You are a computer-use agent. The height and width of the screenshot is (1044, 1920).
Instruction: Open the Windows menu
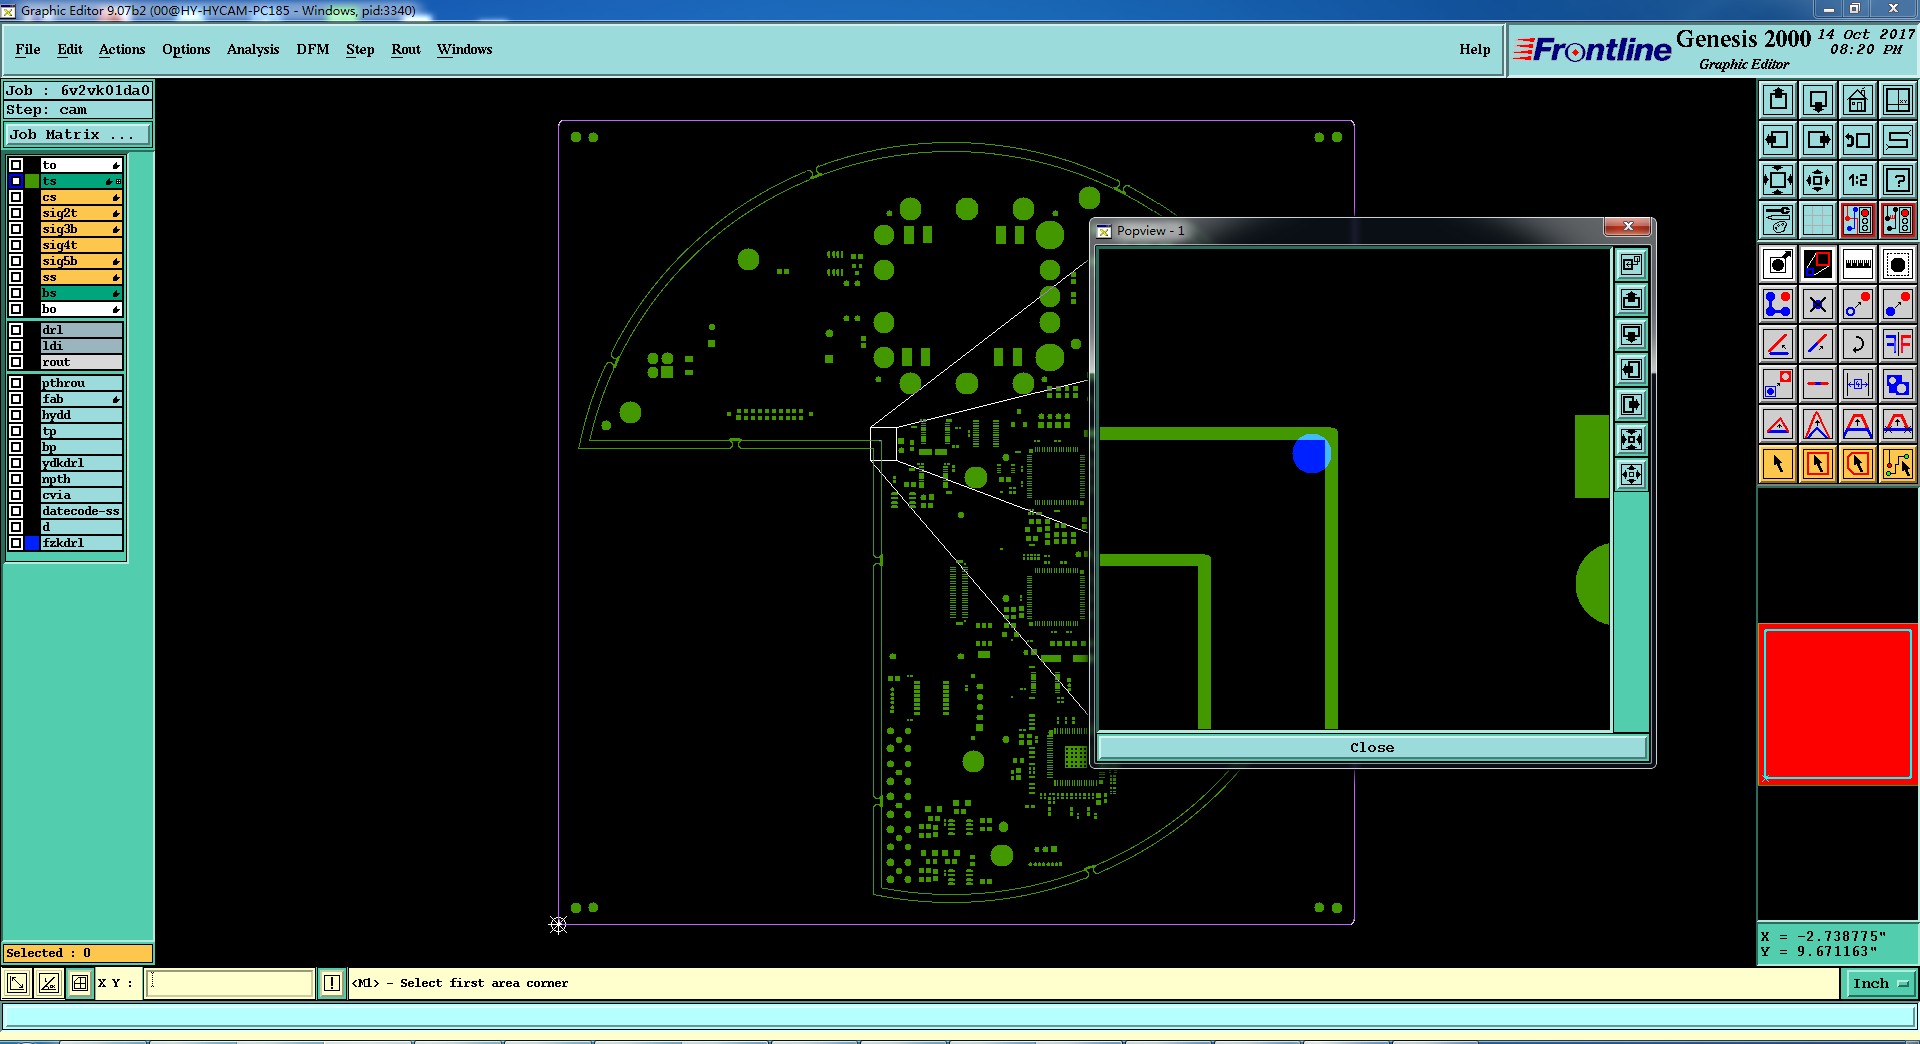click(465, 49)
